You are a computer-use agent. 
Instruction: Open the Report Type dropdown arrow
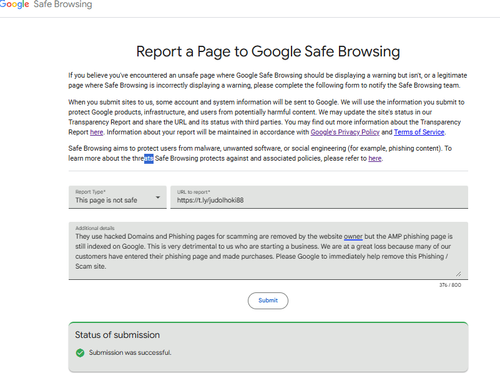point(158,197)
